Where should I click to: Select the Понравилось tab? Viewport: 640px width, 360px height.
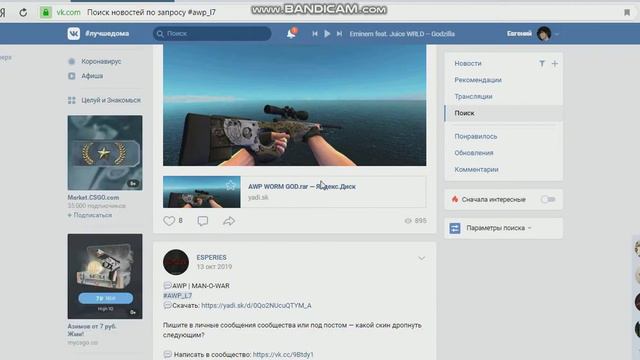pyautogui.click(x=476, y=136)
